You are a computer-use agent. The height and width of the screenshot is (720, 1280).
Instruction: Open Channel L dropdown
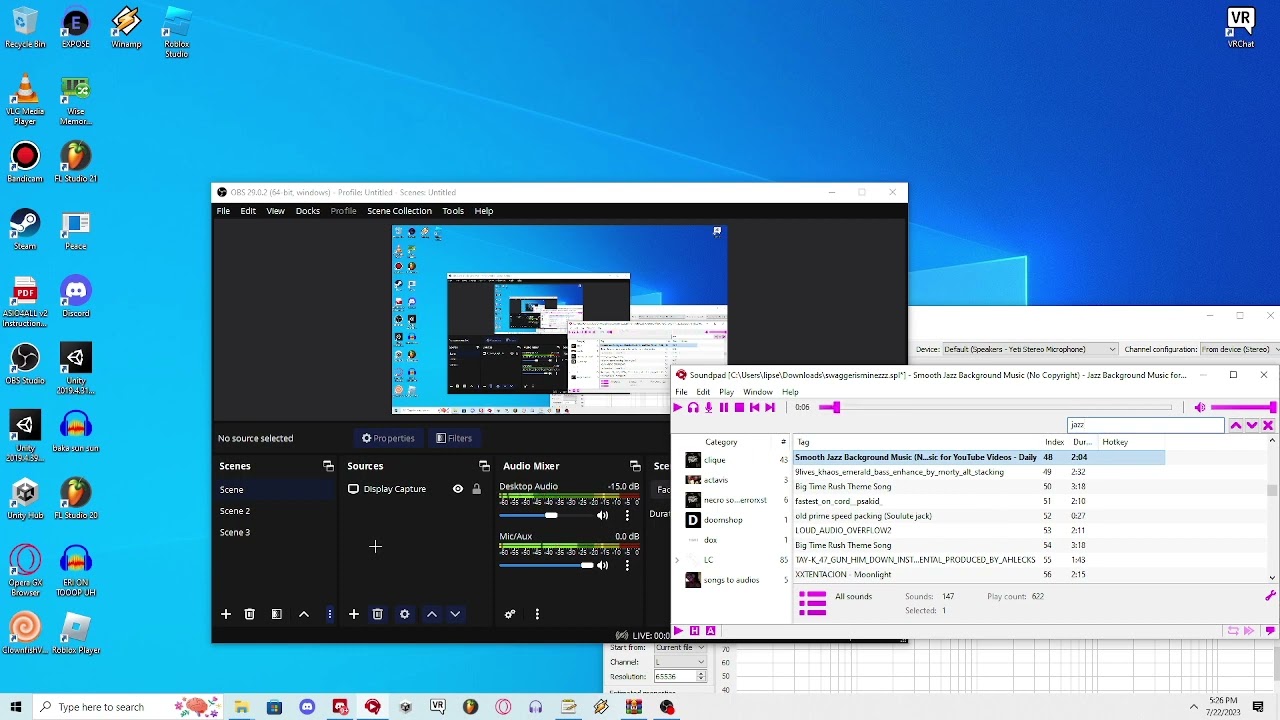coord(680,662)
